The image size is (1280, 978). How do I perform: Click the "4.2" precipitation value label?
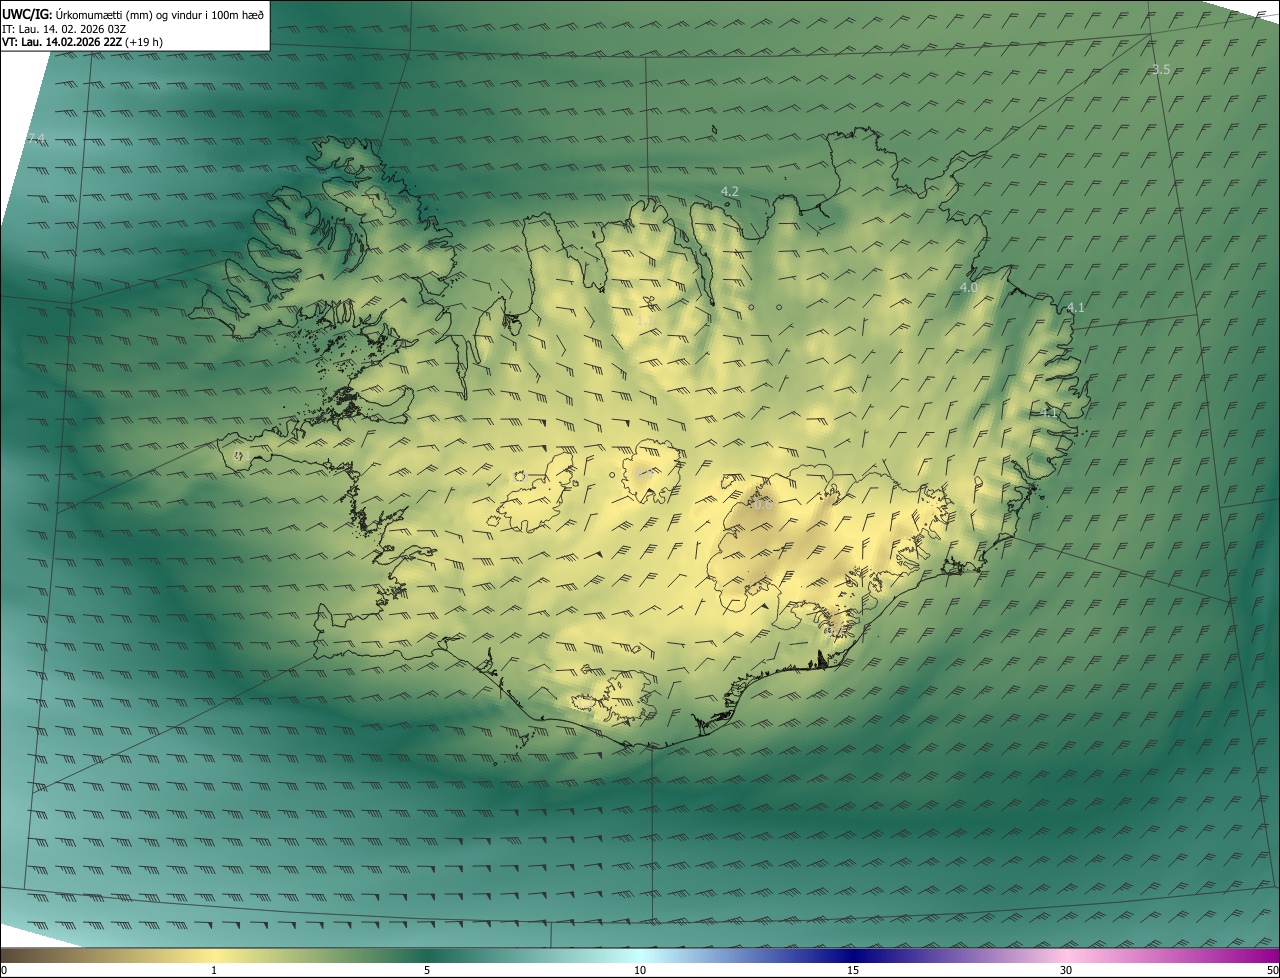click(730, 191)
